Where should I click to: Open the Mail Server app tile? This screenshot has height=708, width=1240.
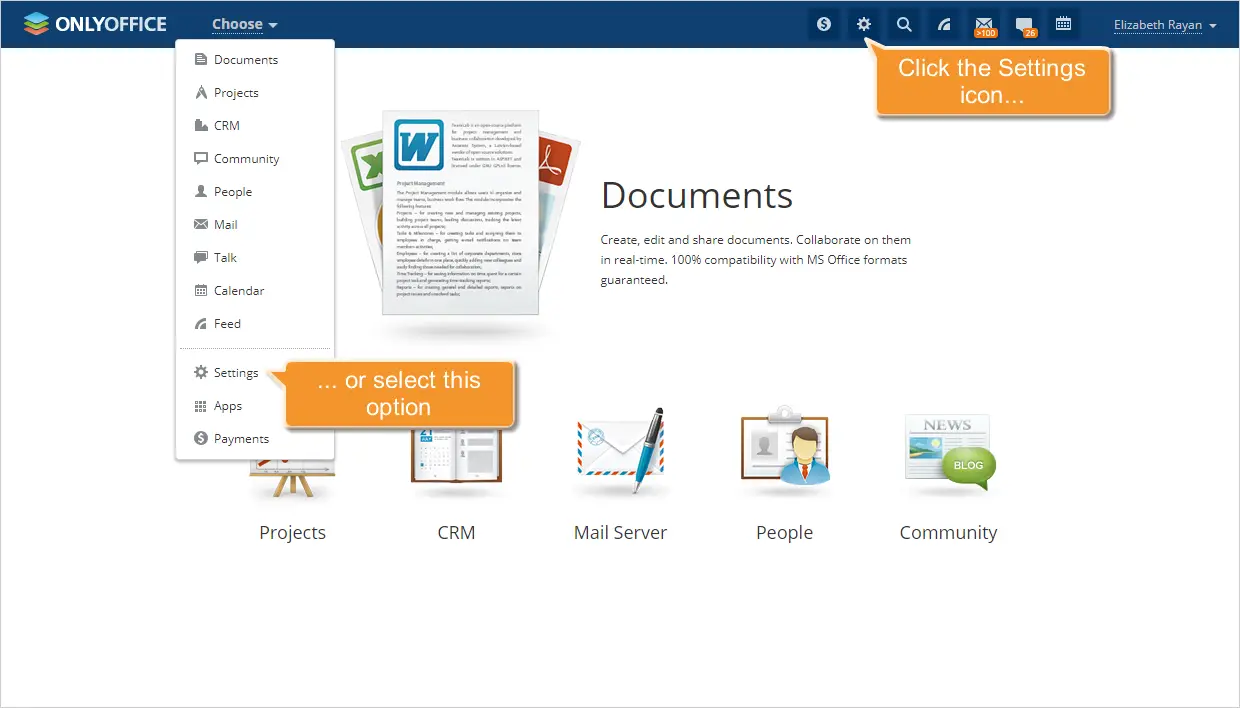pos(620,450)
